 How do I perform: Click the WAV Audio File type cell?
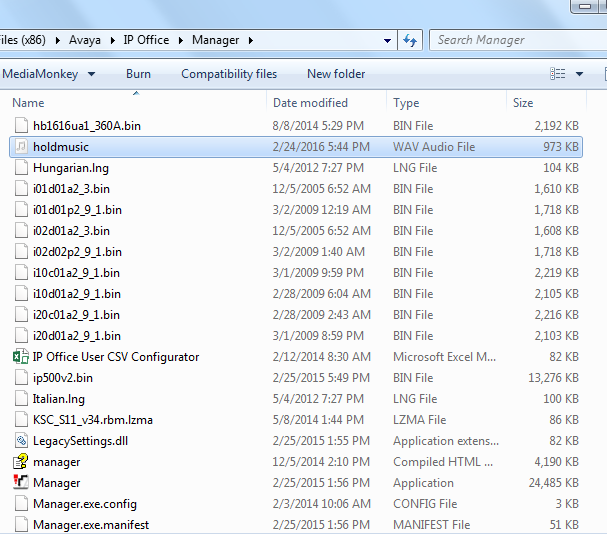[x=434, y=147]
